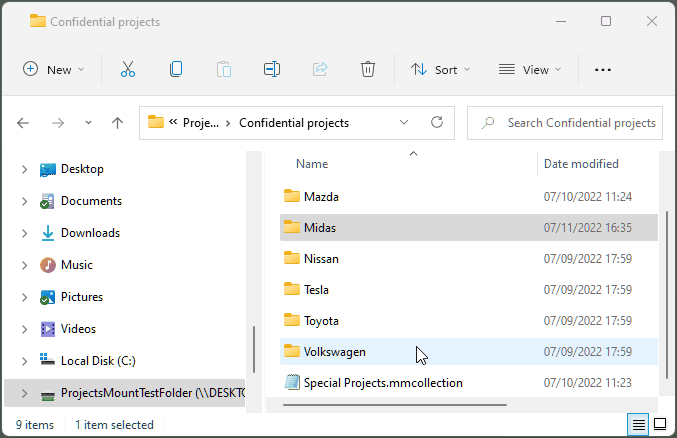
Task: Click the Copy icon in toolbar
Action: tap(176, 69)
